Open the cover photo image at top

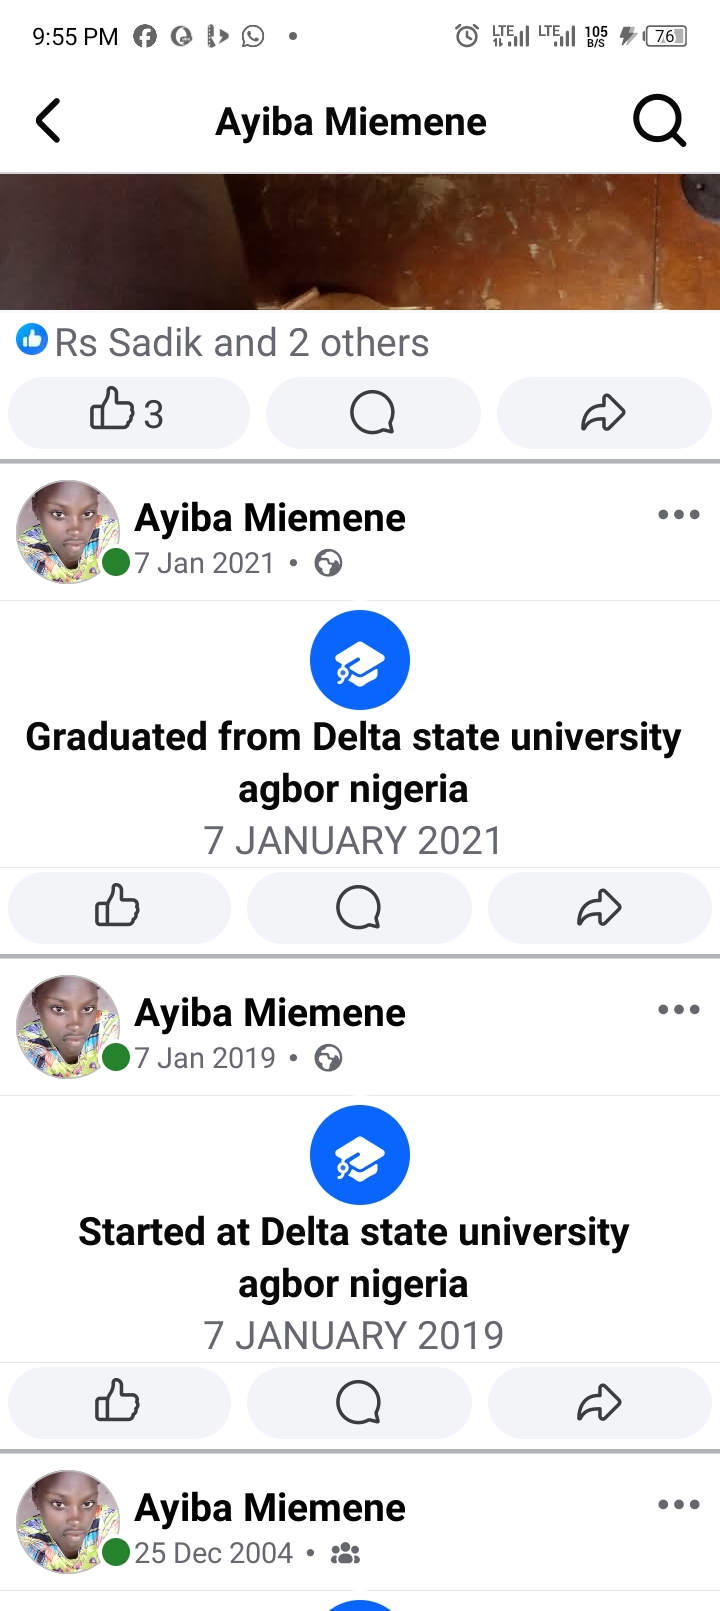(x=360, y=242)
